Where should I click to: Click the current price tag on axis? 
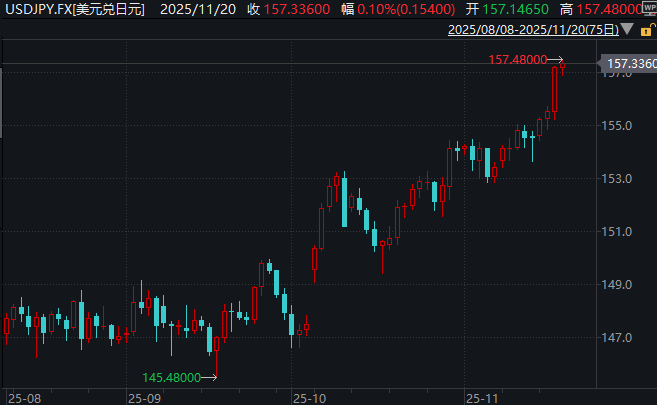(x=629, y=63)
